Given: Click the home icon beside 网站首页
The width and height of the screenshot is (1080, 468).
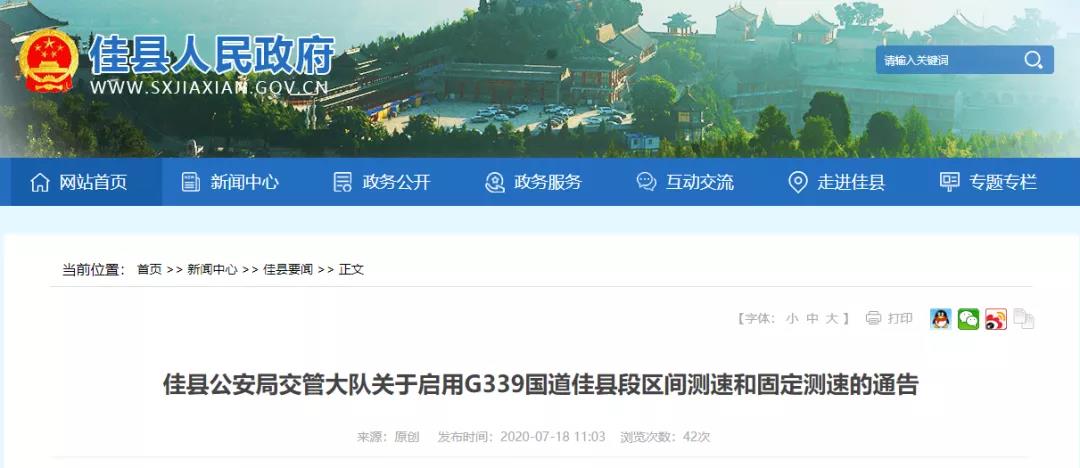Looking at the screenshot, I should [40, 183].
